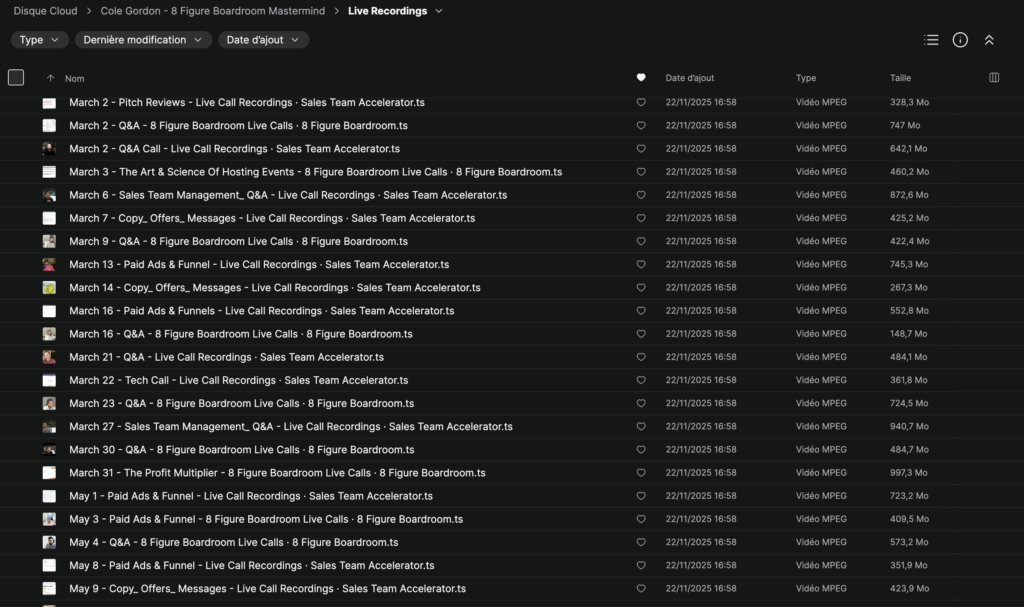Favorite March 31 - The Profit Multiplier file
Screen dimensions: 1024x607
[641, 472]
